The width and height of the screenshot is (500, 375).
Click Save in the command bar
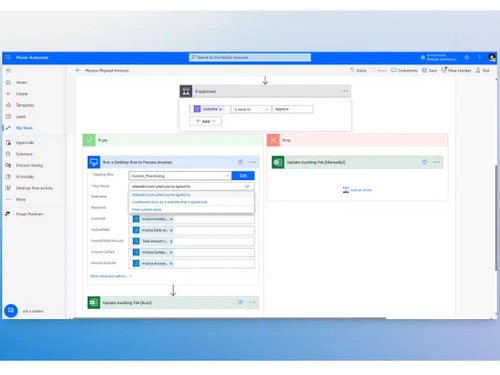tap(429, 70)
